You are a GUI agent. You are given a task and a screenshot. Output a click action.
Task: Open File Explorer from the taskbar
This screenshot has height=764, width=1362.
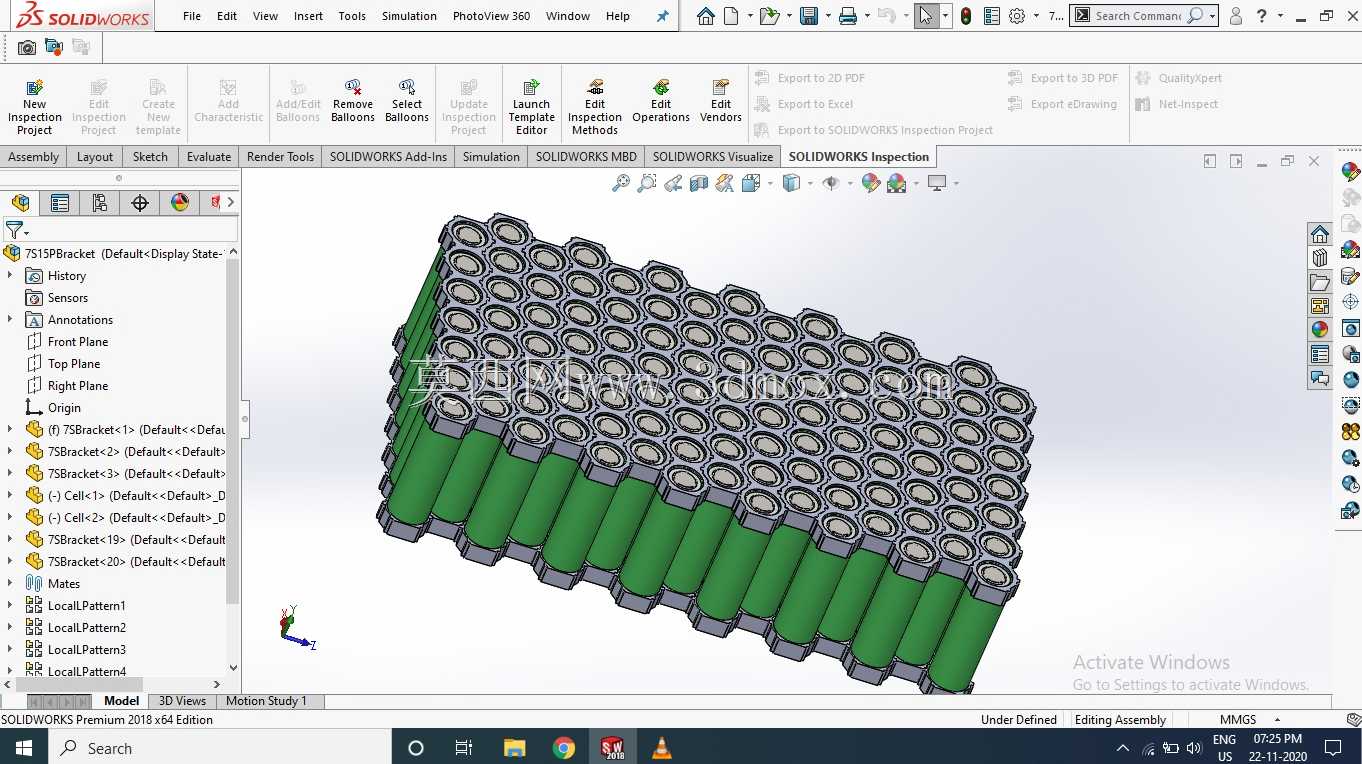click(x=514, y=748)
